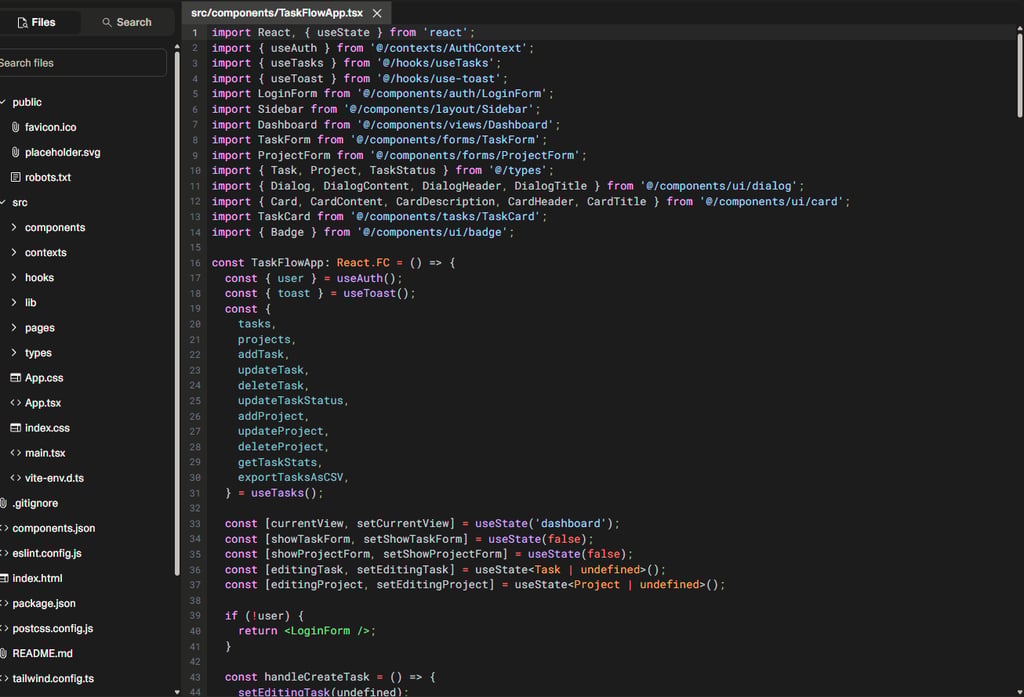Expand the lib folder chevron
The width and height of the screenshot is (1024, 697).
(14, 302)
